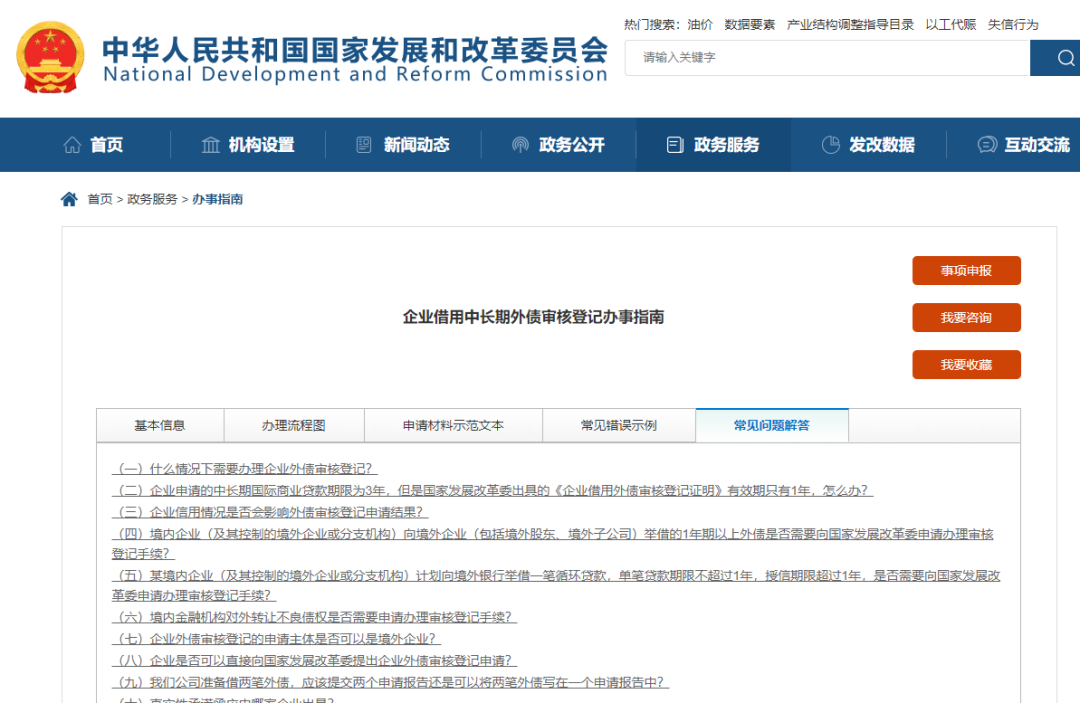Click the breadcrumb home icon
The image size is (1080, 703).
click(68, 198)
